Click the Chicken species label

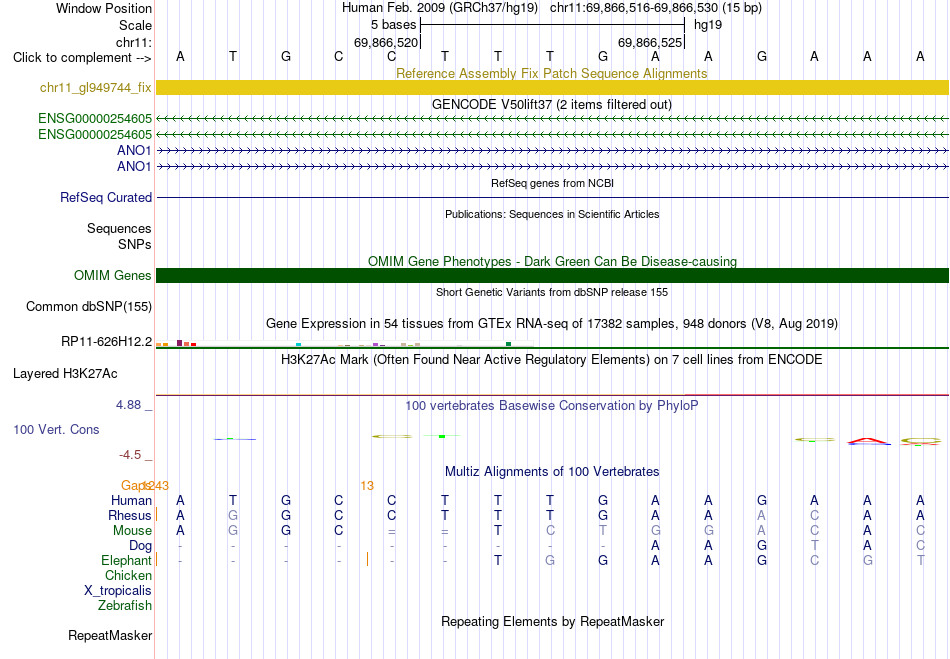pyautogui.click(x=128, y=575)
